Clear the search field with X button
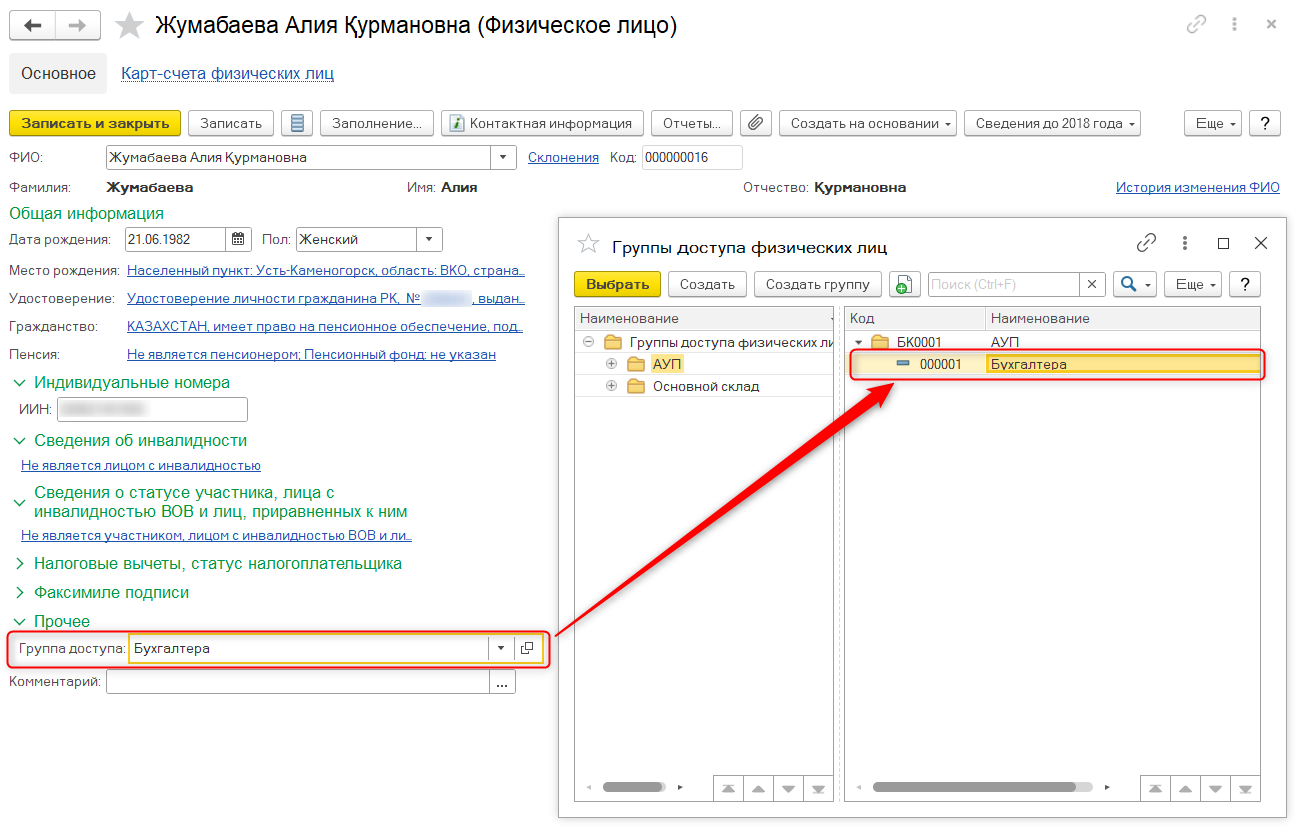The image size is (1300, 834). pos(1092,284)
